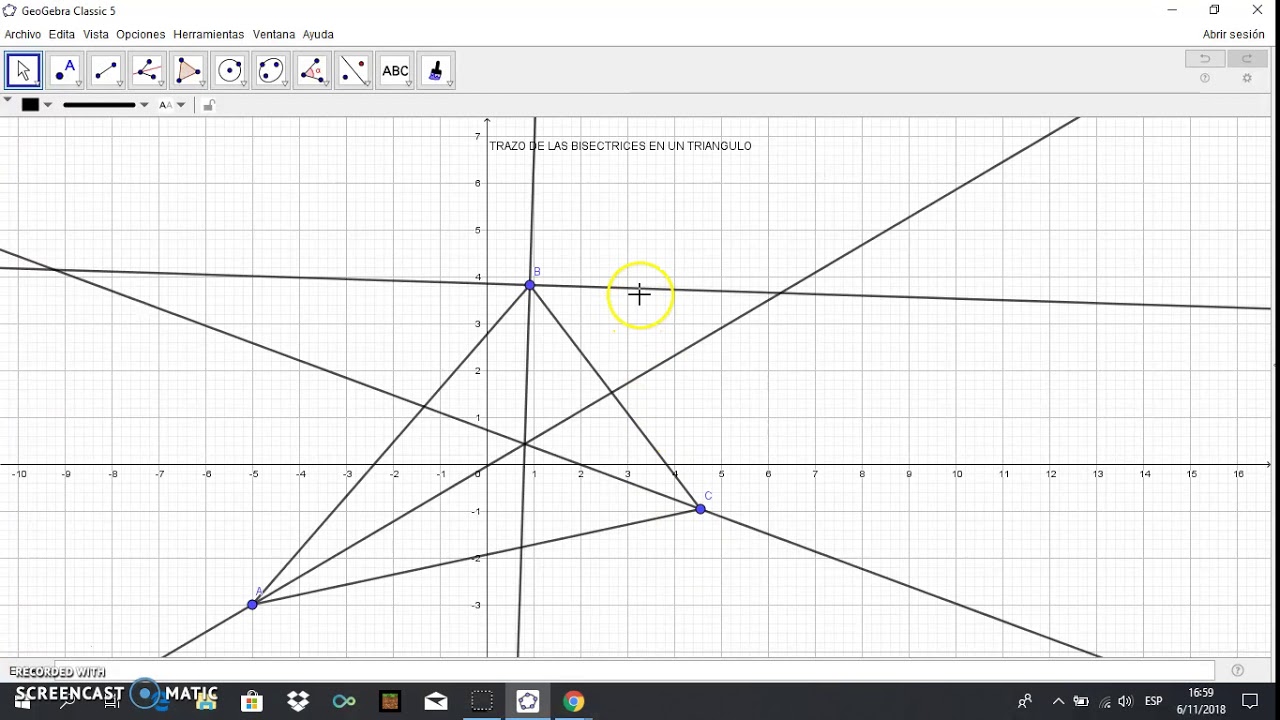Open the input bar help icon
The width and height of the screenshot is (1280, 720).
tap(1238, 671)
